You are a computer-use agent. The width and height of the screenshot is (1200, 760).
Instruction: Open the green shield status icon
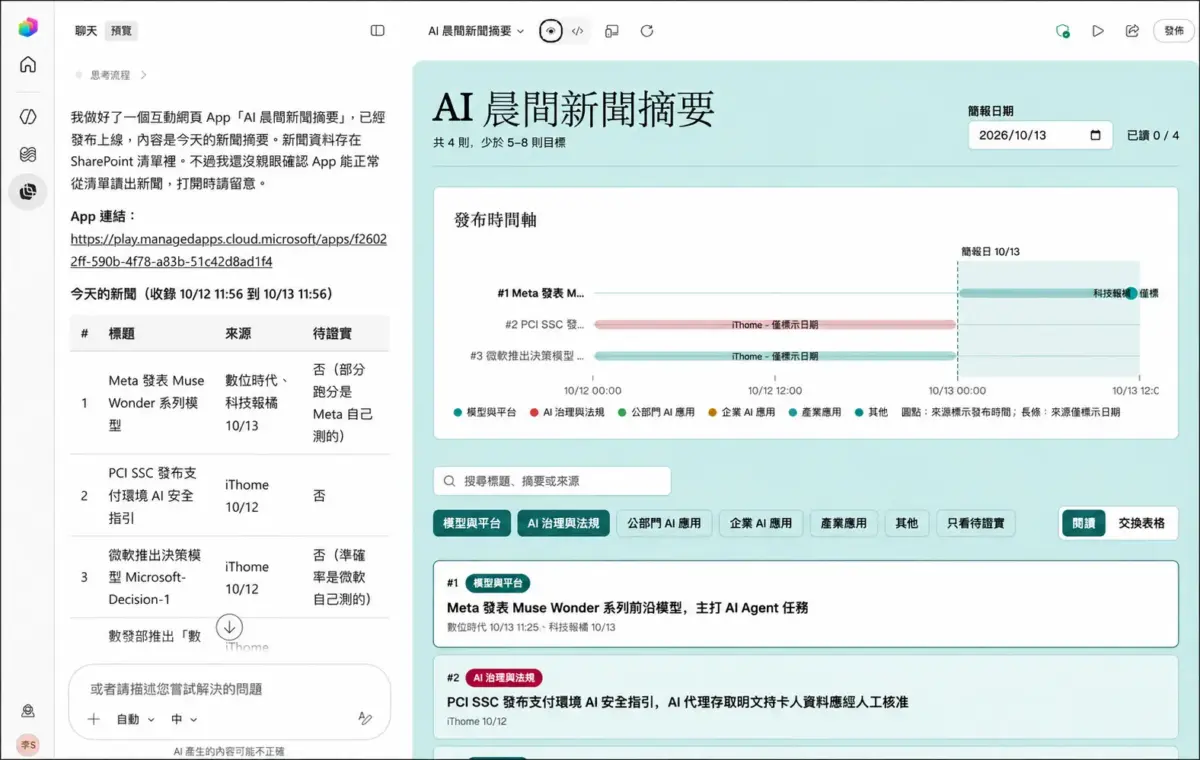click(x=1063, y=31)
